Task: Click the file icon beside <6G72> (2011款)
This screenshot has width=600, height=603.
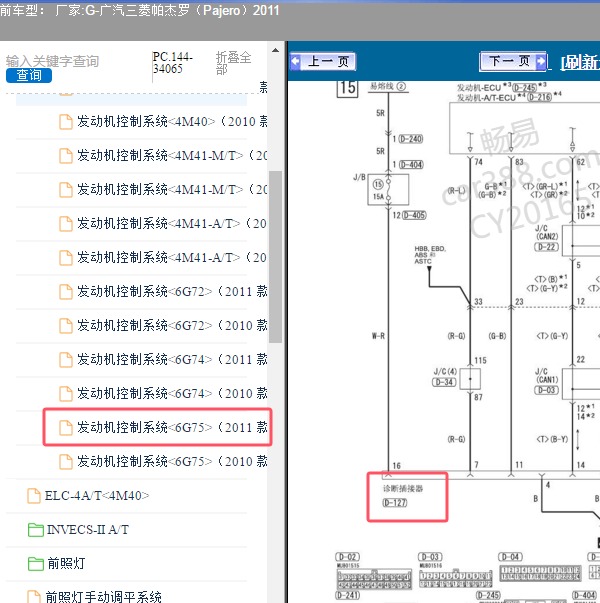Action: click(x=66, y=292)
